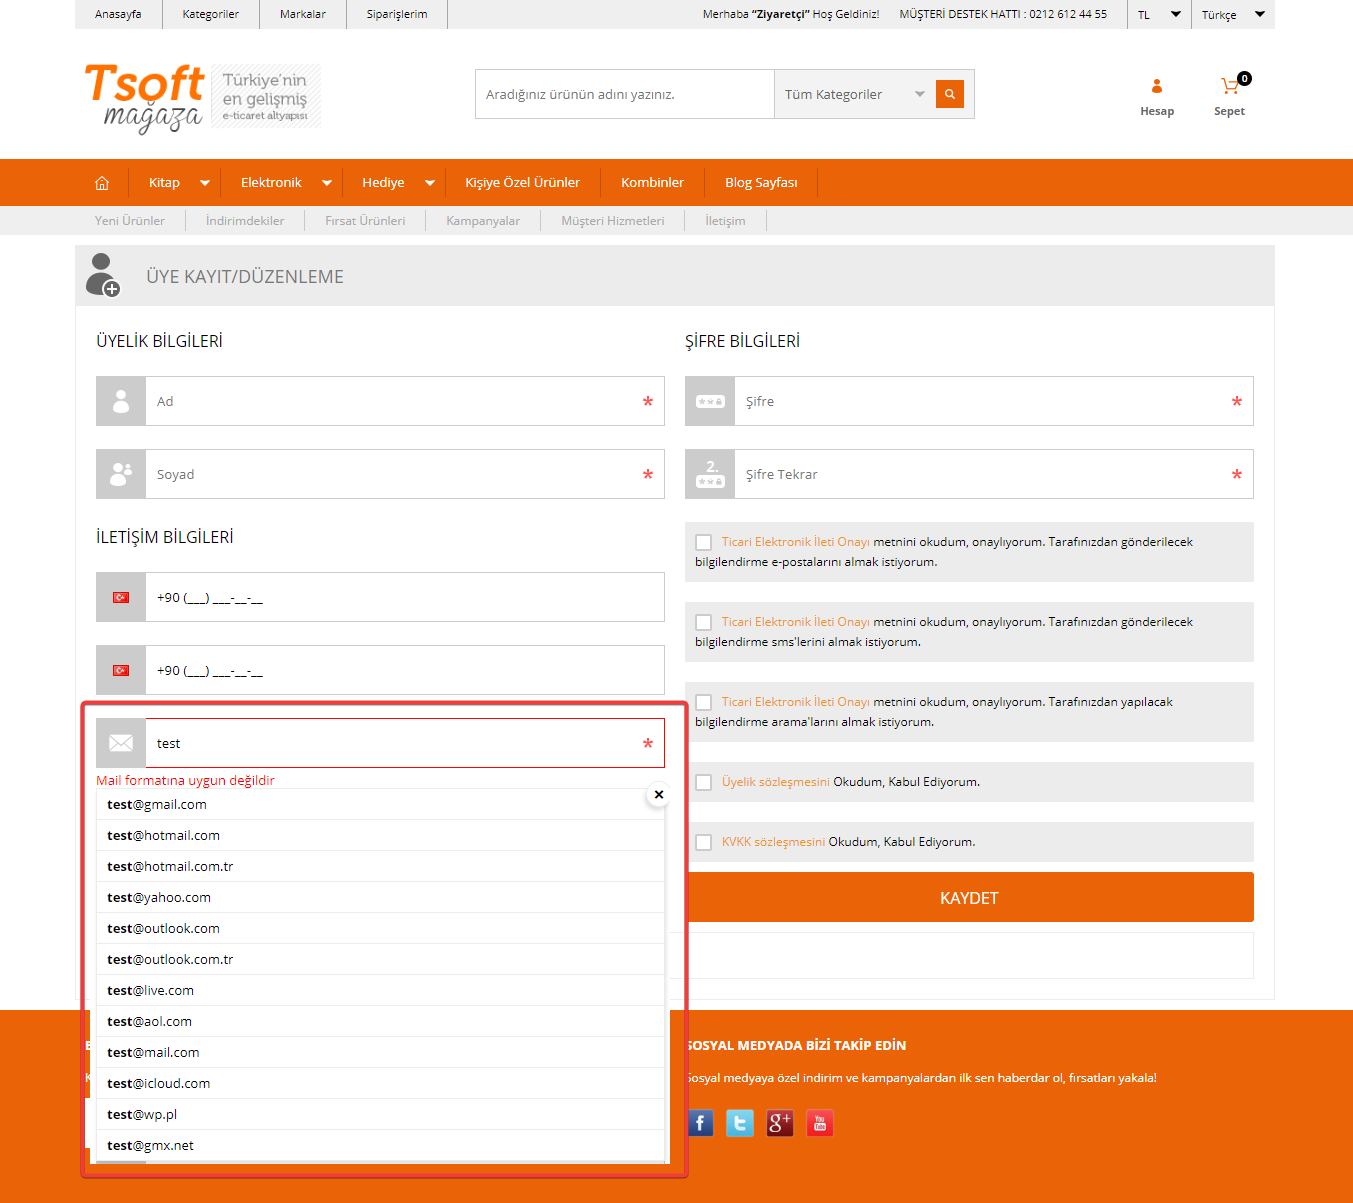The height and width of the screenshot is (1203, 1353).
Task: Click the Twitter social icon
Action: [x=740, y=1123]
